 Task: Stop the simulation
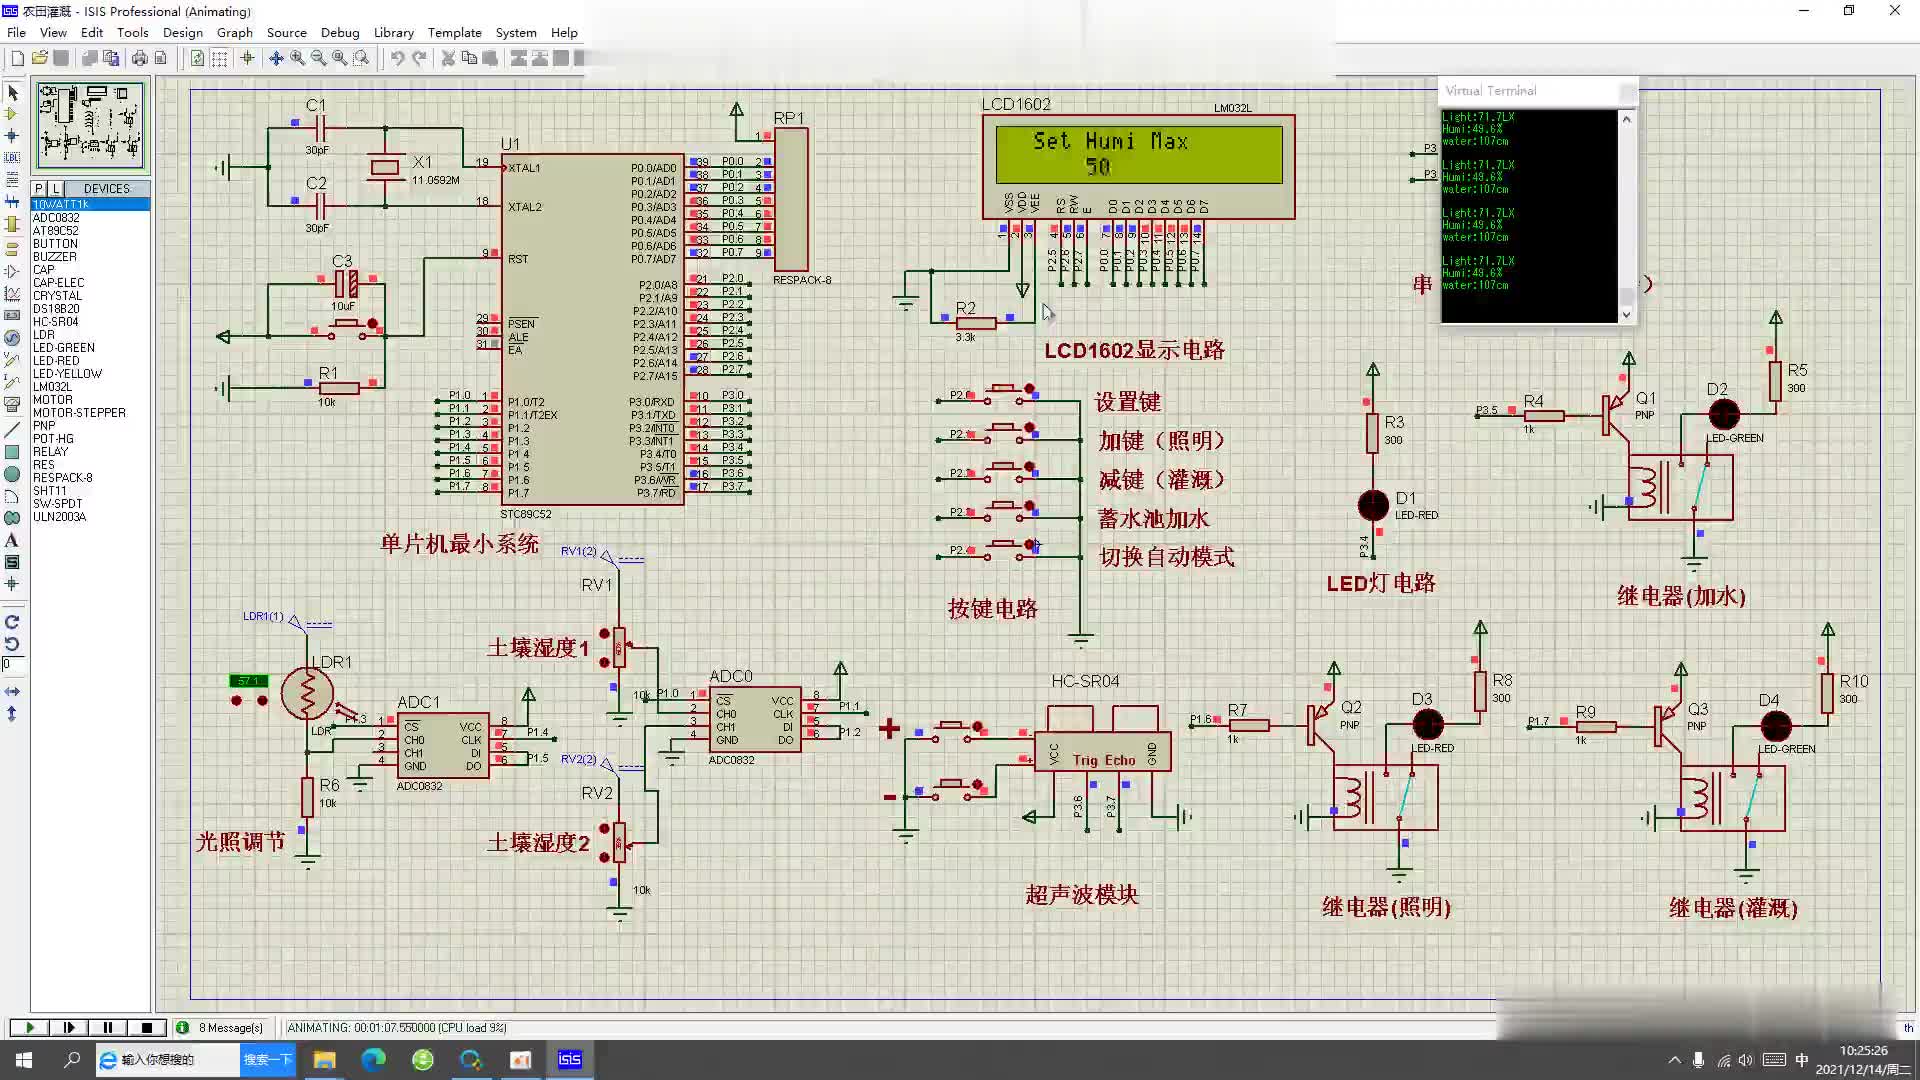[147, 1027]
